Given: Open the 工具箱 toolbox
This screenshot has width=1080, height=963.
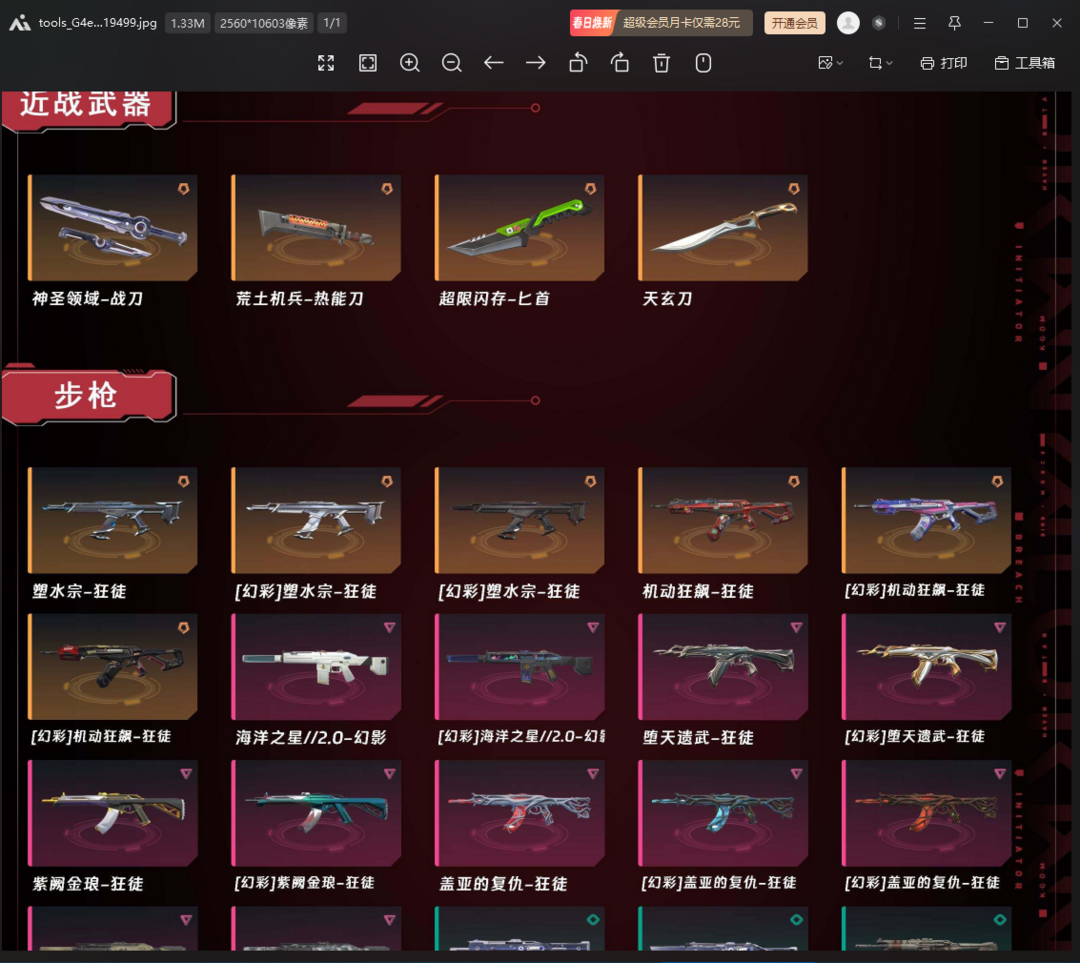Looking at the screenshot, I should click(x=1025, y=63).
